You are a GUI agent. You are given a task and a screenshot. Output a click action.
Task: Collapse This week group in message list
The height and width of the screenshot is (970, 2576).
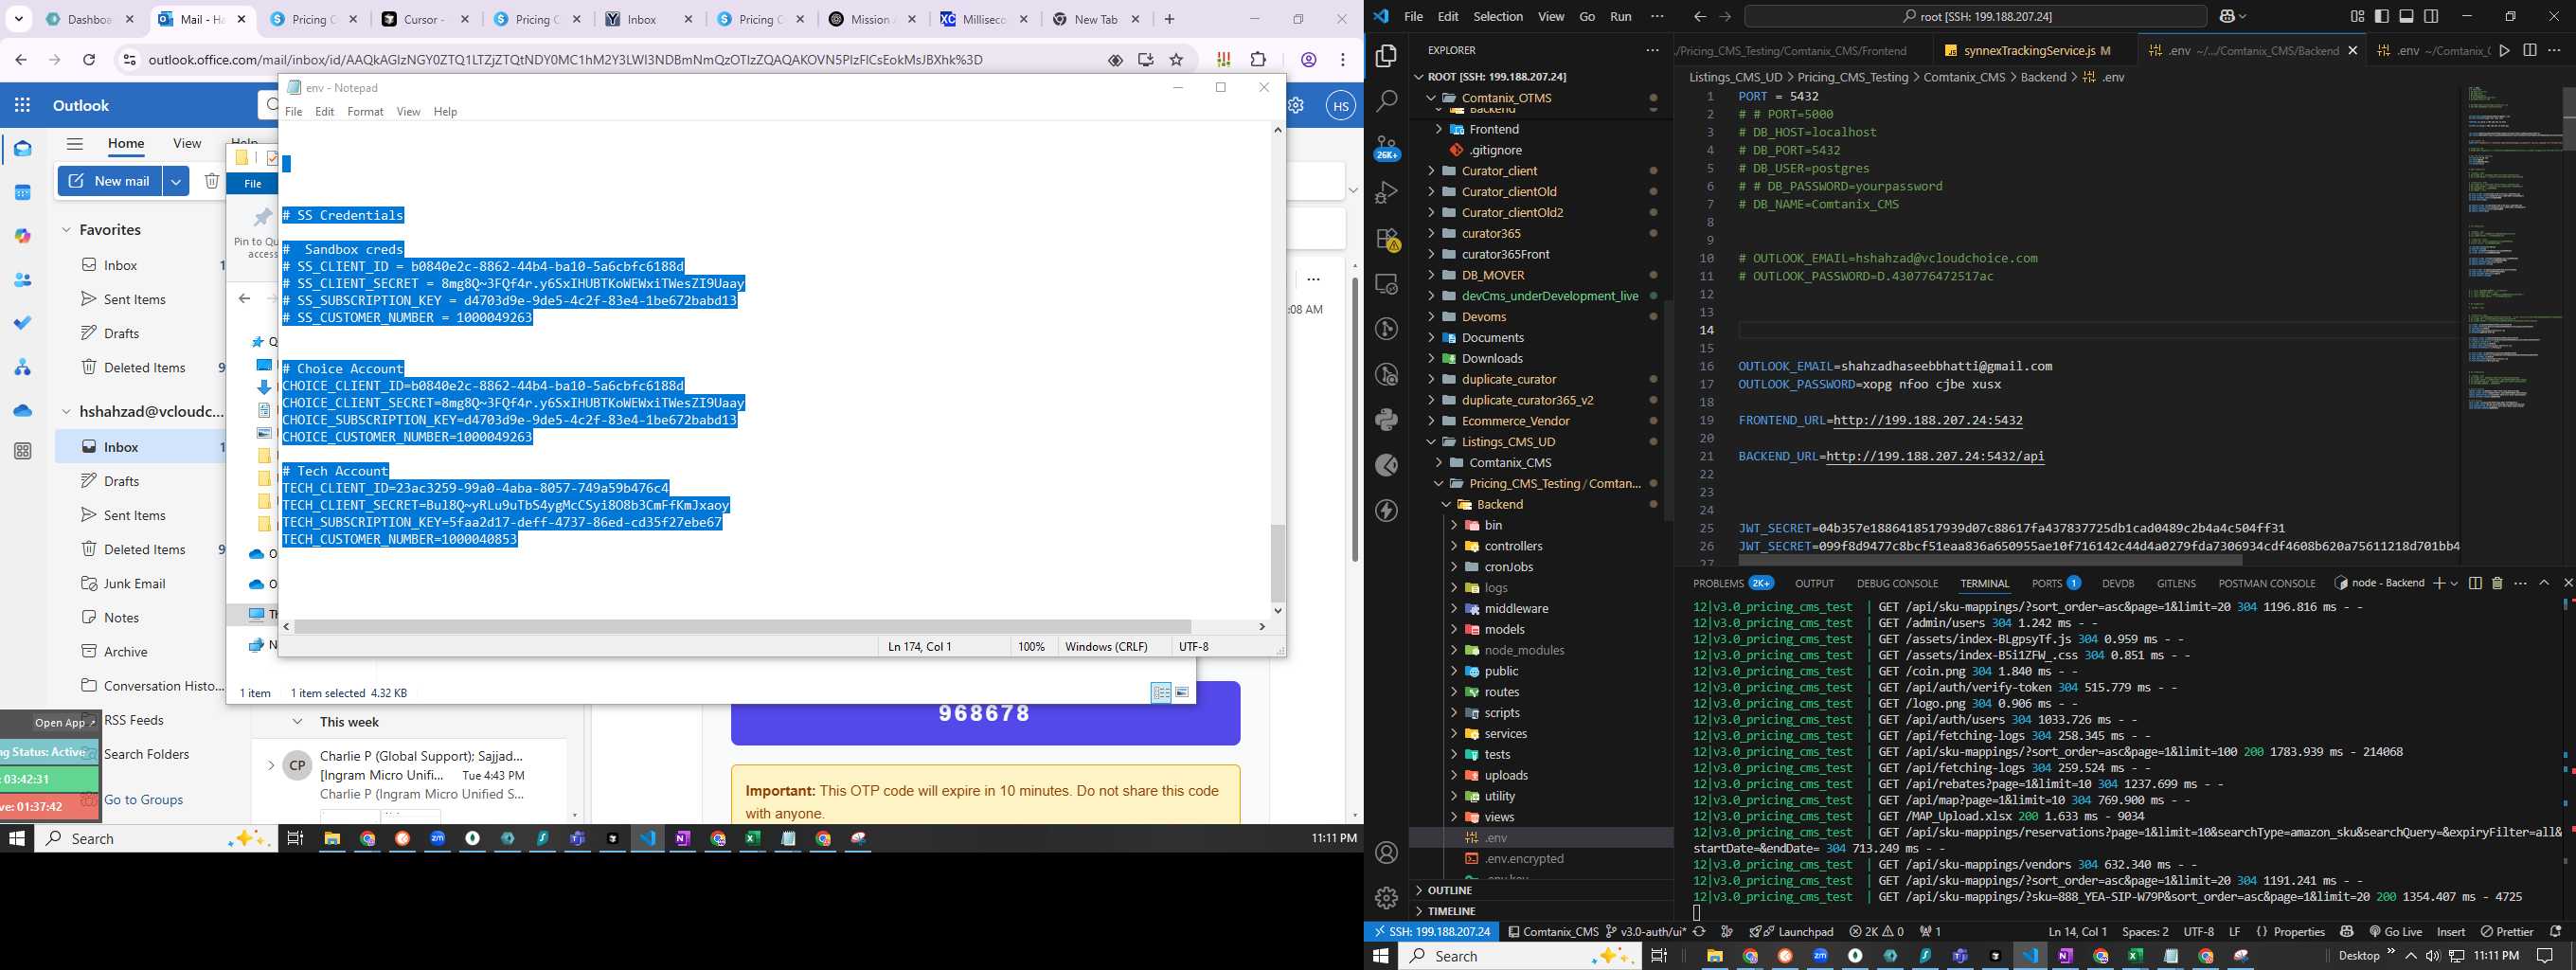(x=297, y=722)
